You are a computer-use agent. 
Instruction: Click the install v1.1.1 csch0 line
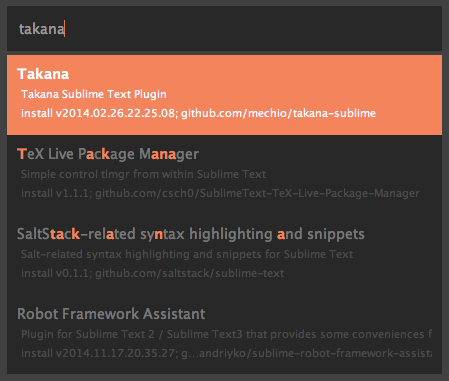click(x=220, y=193)
